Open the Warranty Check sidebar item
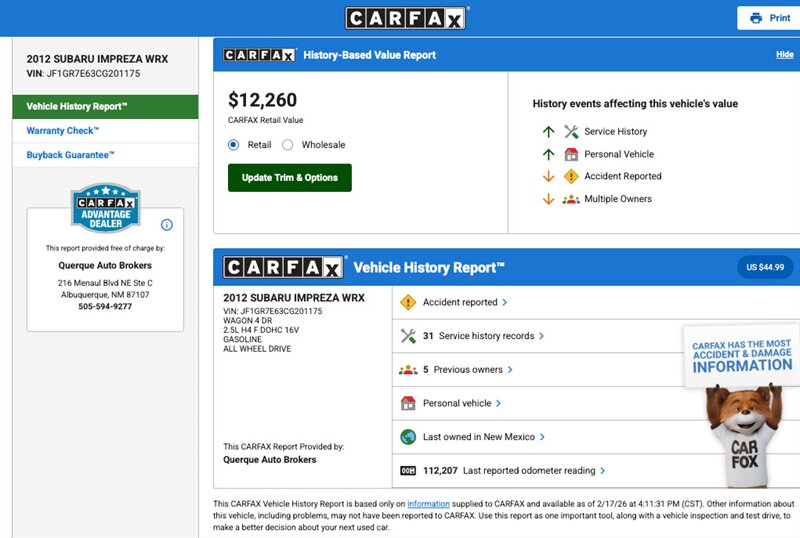 tap(63, 131)
